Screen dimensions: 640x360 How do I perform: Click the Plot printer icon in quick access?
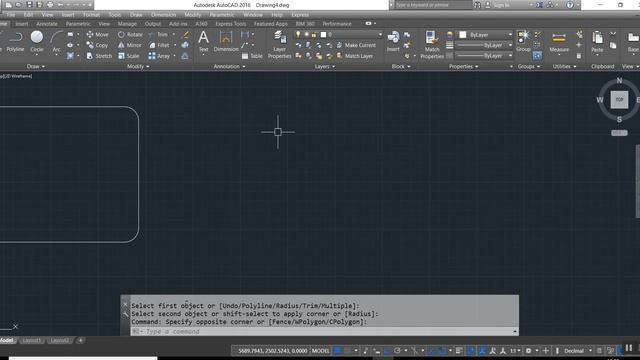50,5
